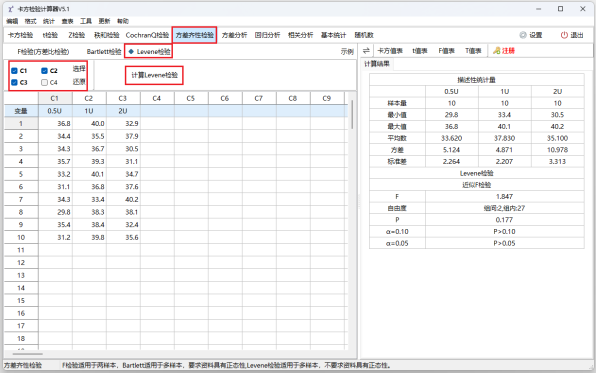Select the C9 column header
Image resolution: width=596 pixels, height=373 pixels.
pos(327,98)
